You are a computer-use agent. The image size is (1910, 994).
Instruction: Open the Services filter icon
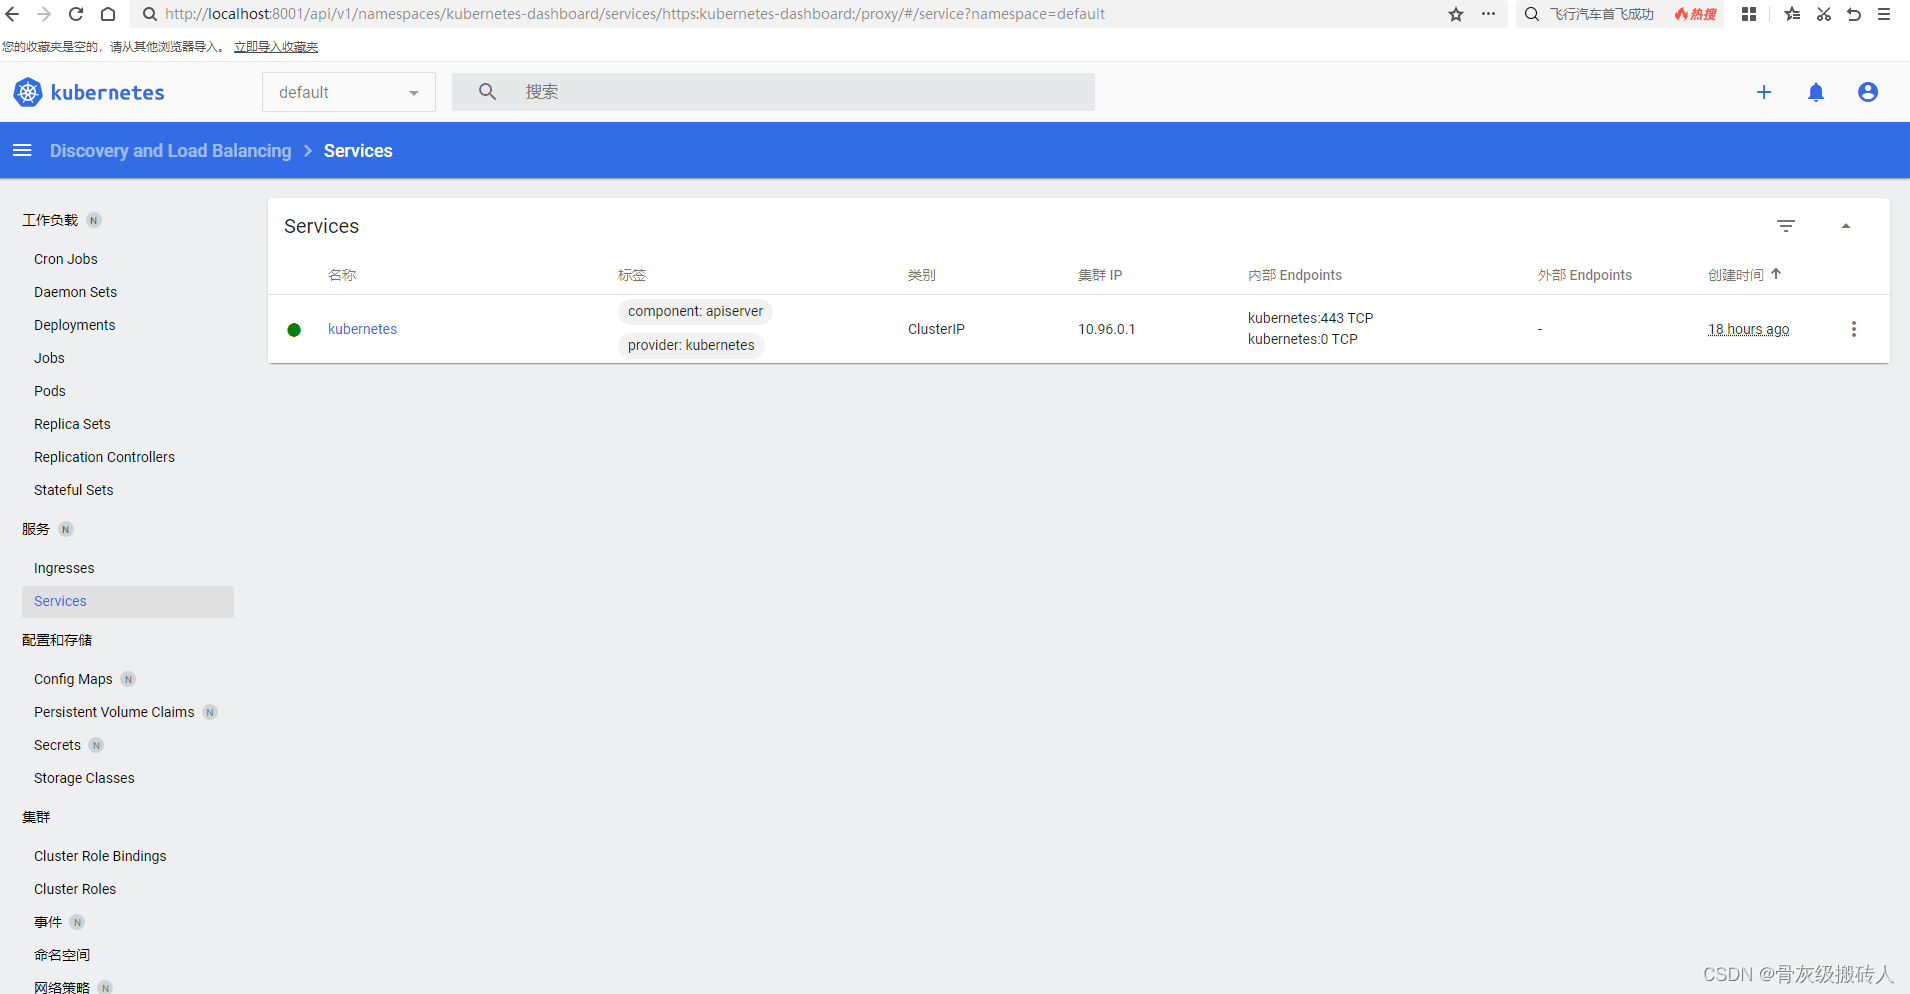1786,226
